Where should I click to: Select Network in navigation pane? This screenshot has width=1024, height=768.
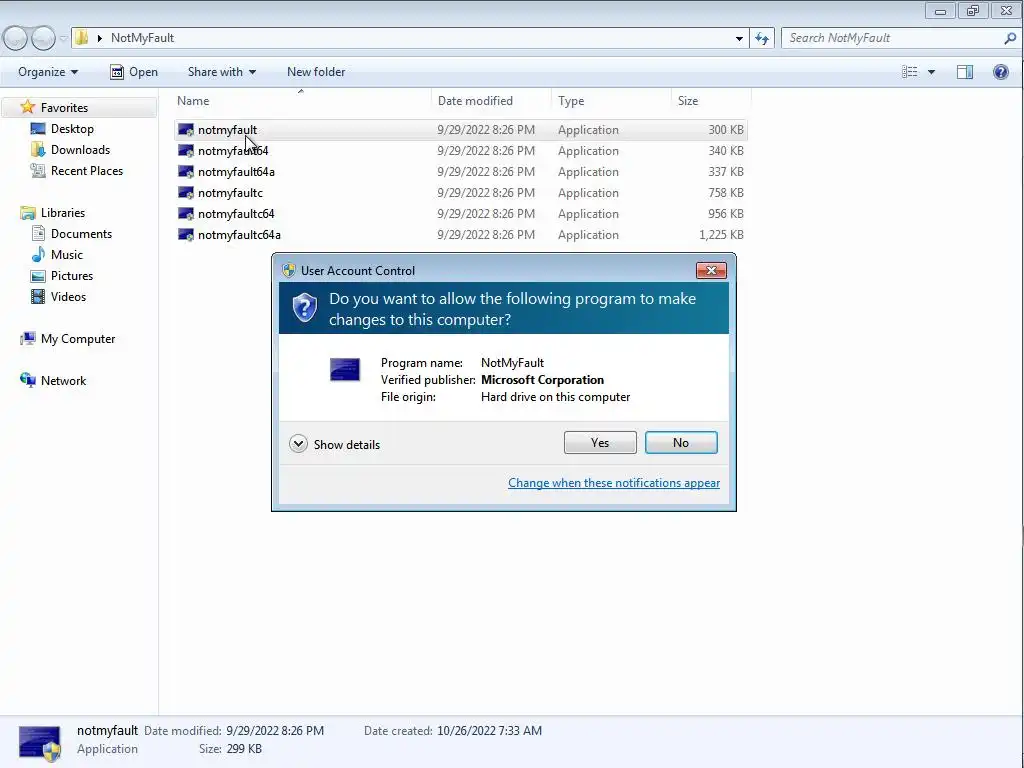tap(63, 381)
